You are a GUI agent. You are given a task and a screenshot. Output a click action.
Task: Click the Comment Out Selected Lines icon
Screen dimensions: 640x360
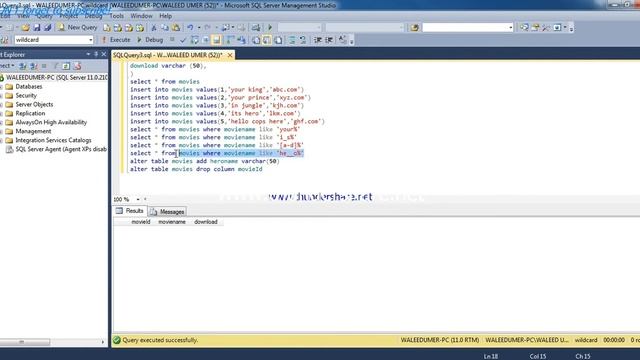click(292, 40)
